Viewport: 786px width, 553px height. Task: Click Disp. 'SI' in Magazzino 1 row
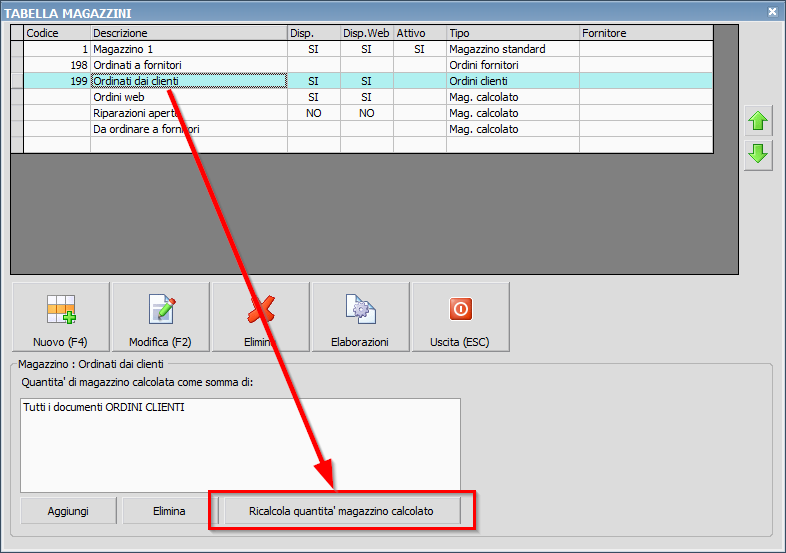pyautogui.click(x=314, y=49)
